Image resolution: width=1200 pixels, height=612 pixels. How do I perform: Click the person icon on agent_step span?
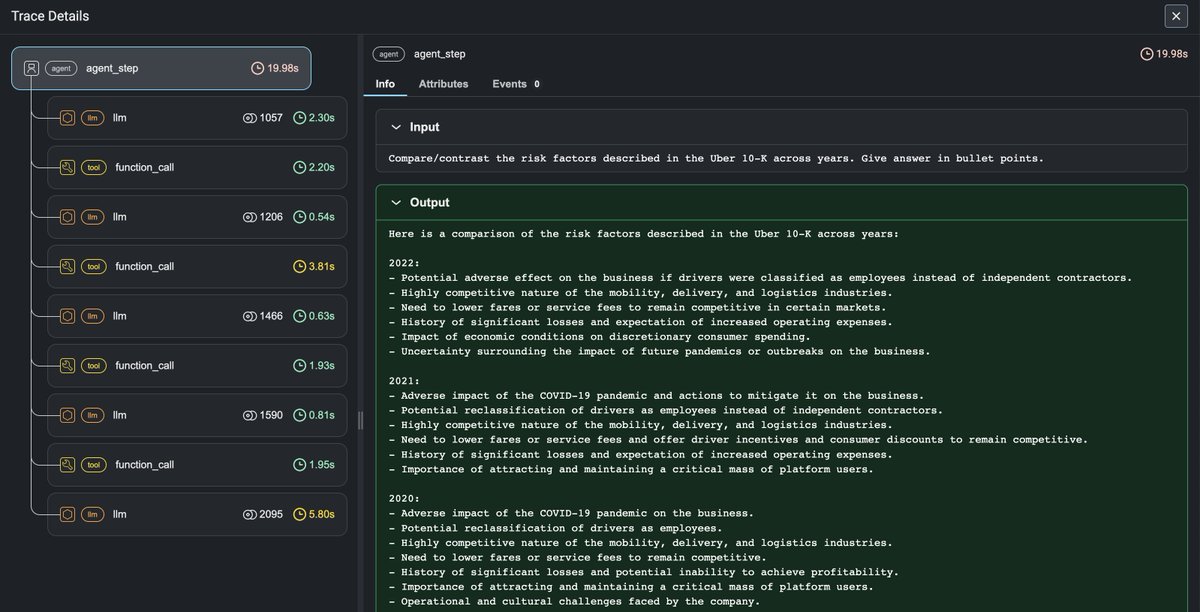31,68
